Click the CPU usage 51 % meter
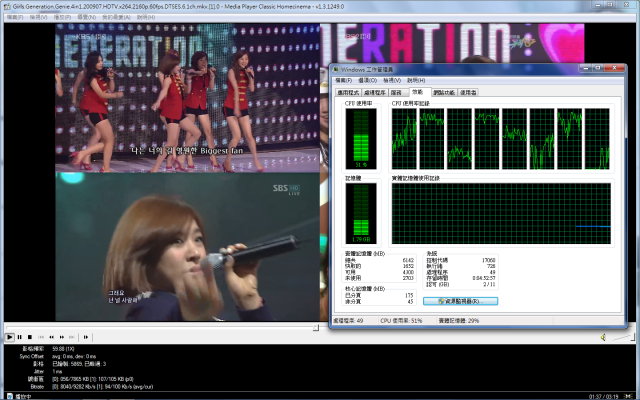The width and height of the screenshot is (640, 400). pos(361,139)
